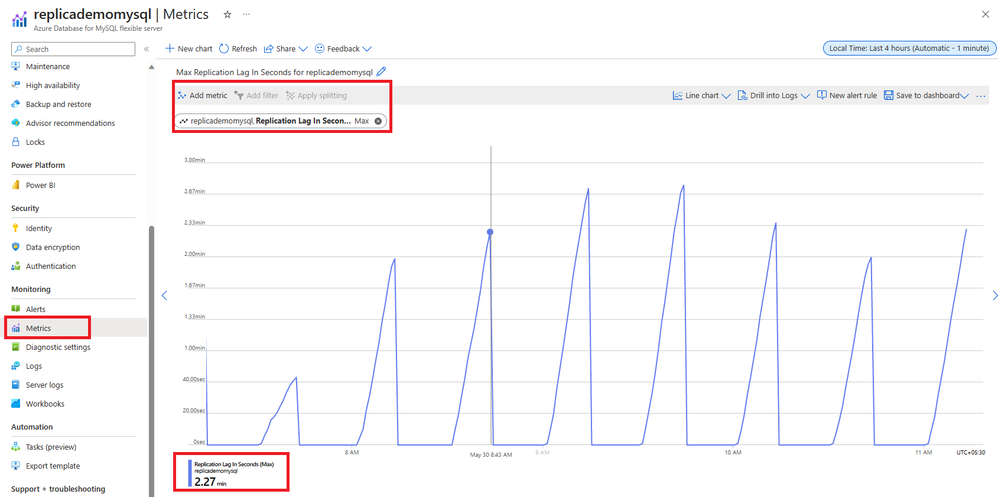This screenshot has height=497, width=998.
Task: Click Apply splitting button
Action: click(x=316, y=95)
